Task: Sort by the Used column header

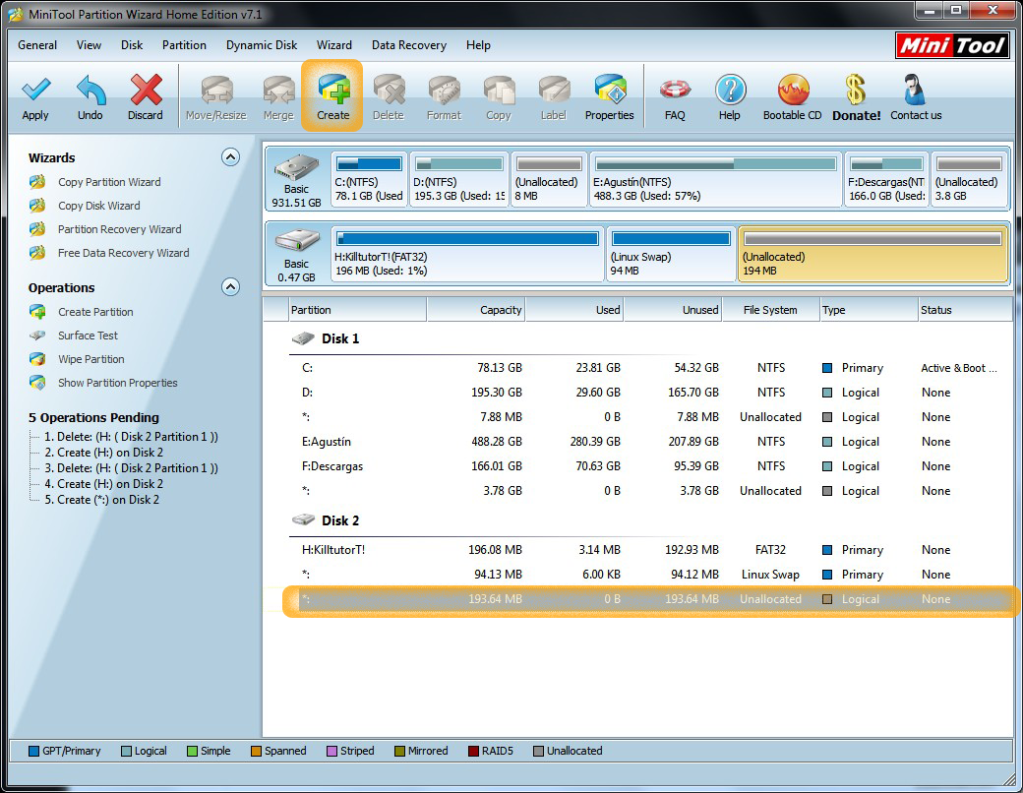Action: tap(575, 310)
